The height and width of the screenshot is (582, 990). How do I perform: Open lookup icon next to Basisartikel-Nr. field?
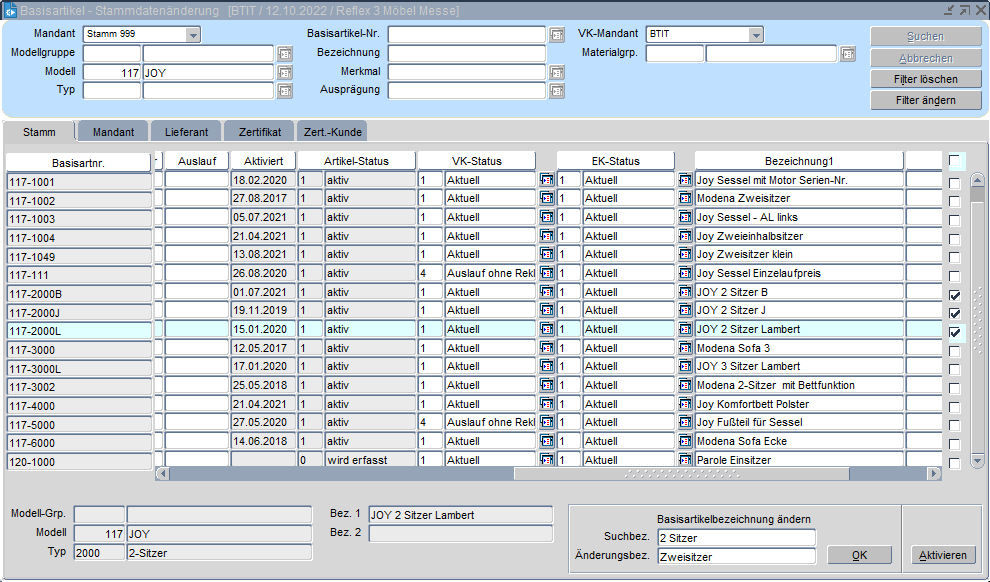[x=557, y=35]
